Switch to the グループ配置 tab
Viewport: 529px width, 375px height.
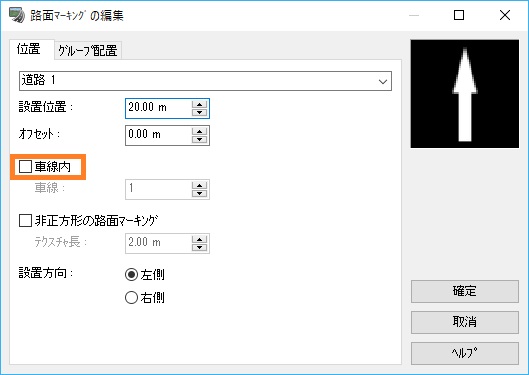click(x=88, y=51)
